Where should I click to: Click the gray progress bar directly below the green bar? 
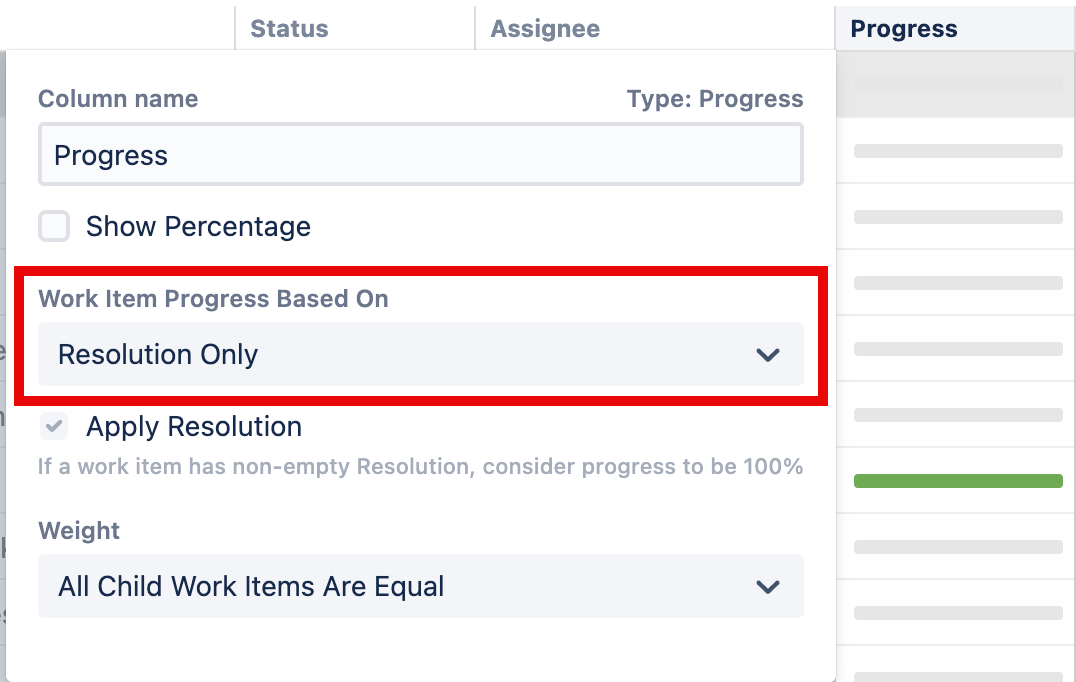point(958,547)
